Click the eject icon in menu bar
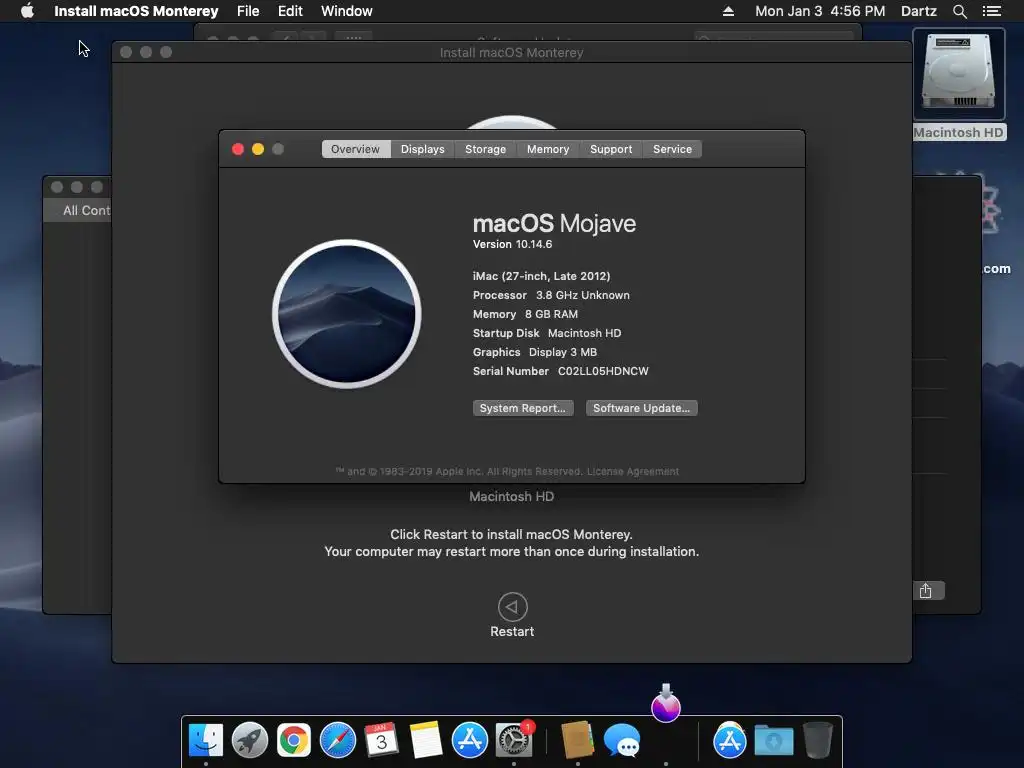Viewport: 1024px width, 768px height. pyautogui.click(x=728, y=11)
